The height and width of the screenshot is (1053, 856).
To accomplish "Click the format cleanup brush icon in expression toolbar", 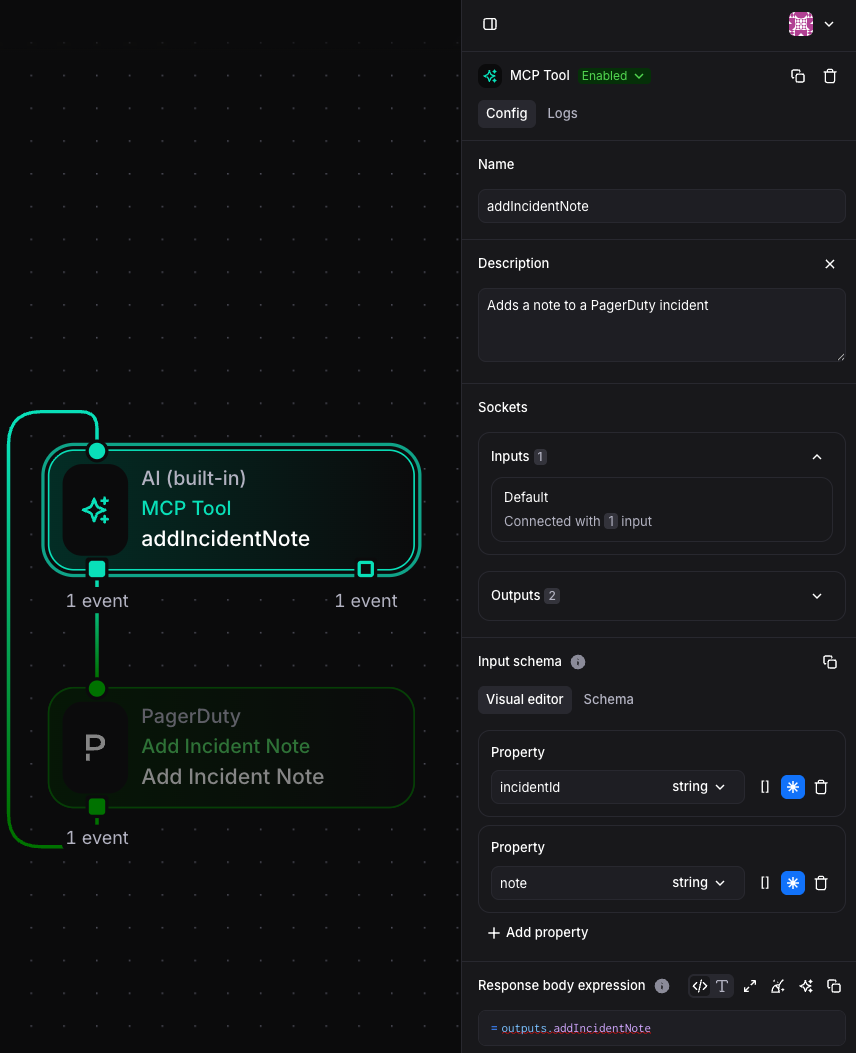I will 777,986.
